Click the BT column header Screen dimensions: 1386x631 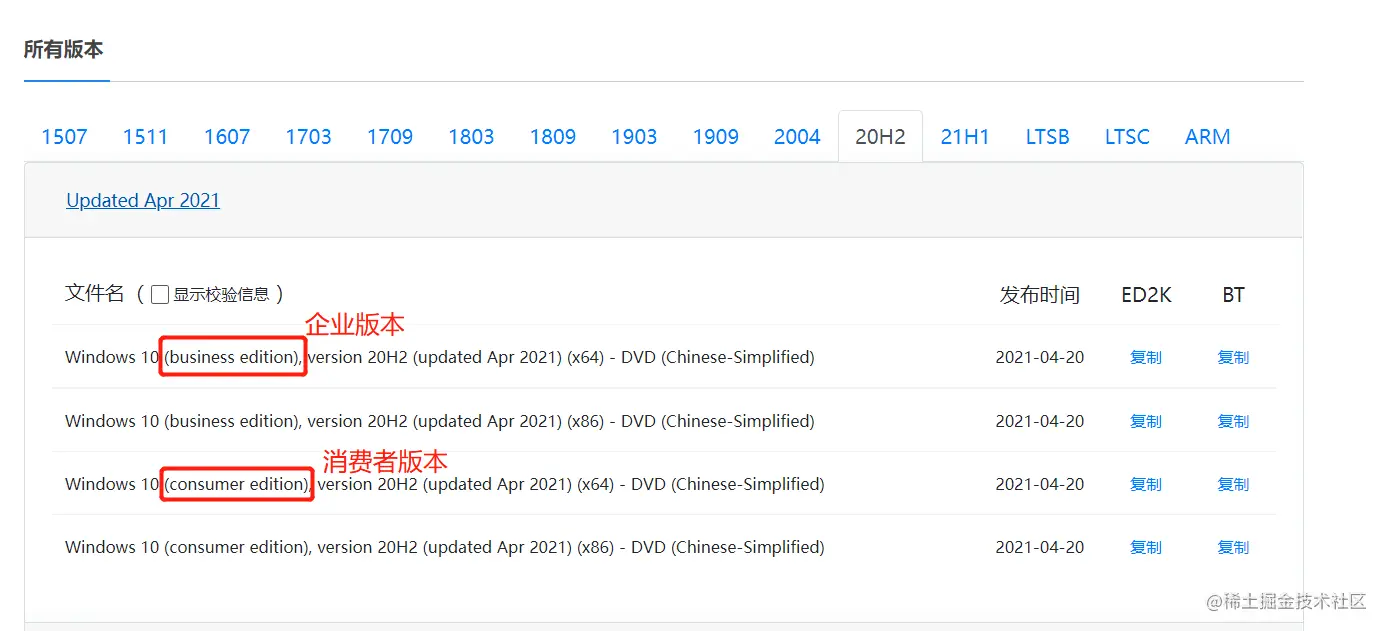(x=1233, y=295)
